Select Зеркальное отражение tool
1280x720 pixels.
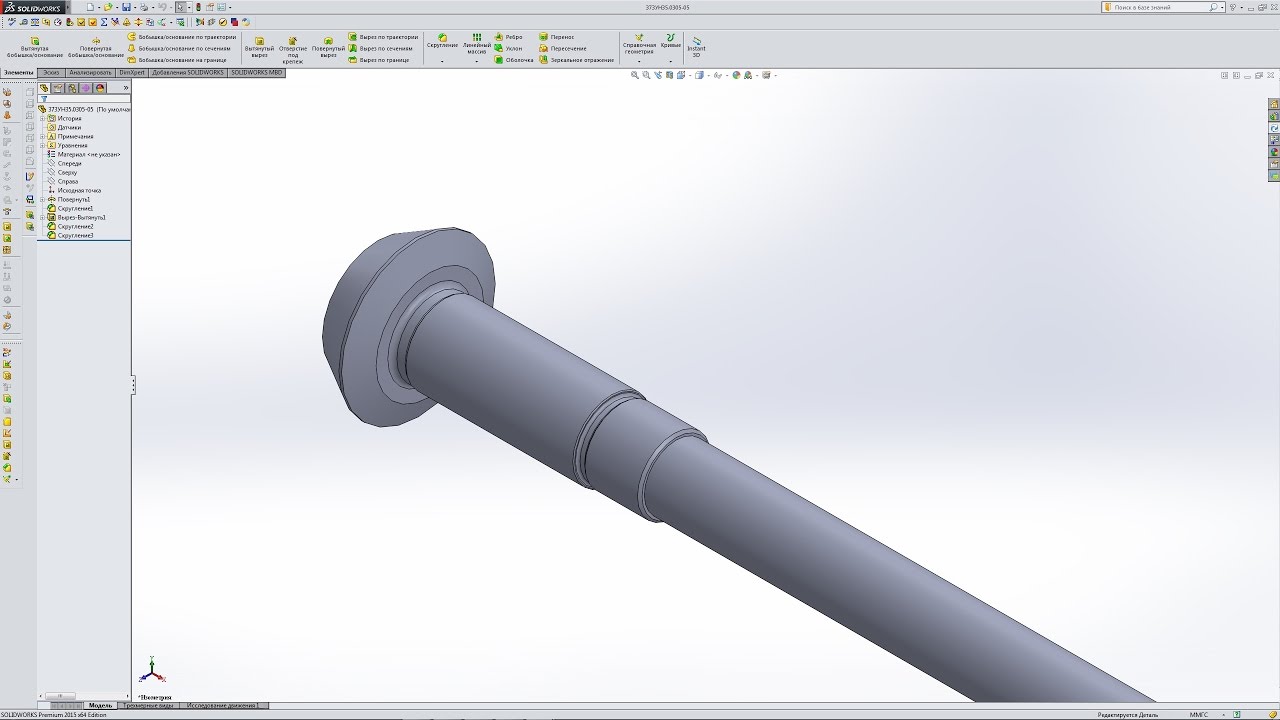(576, 60)
